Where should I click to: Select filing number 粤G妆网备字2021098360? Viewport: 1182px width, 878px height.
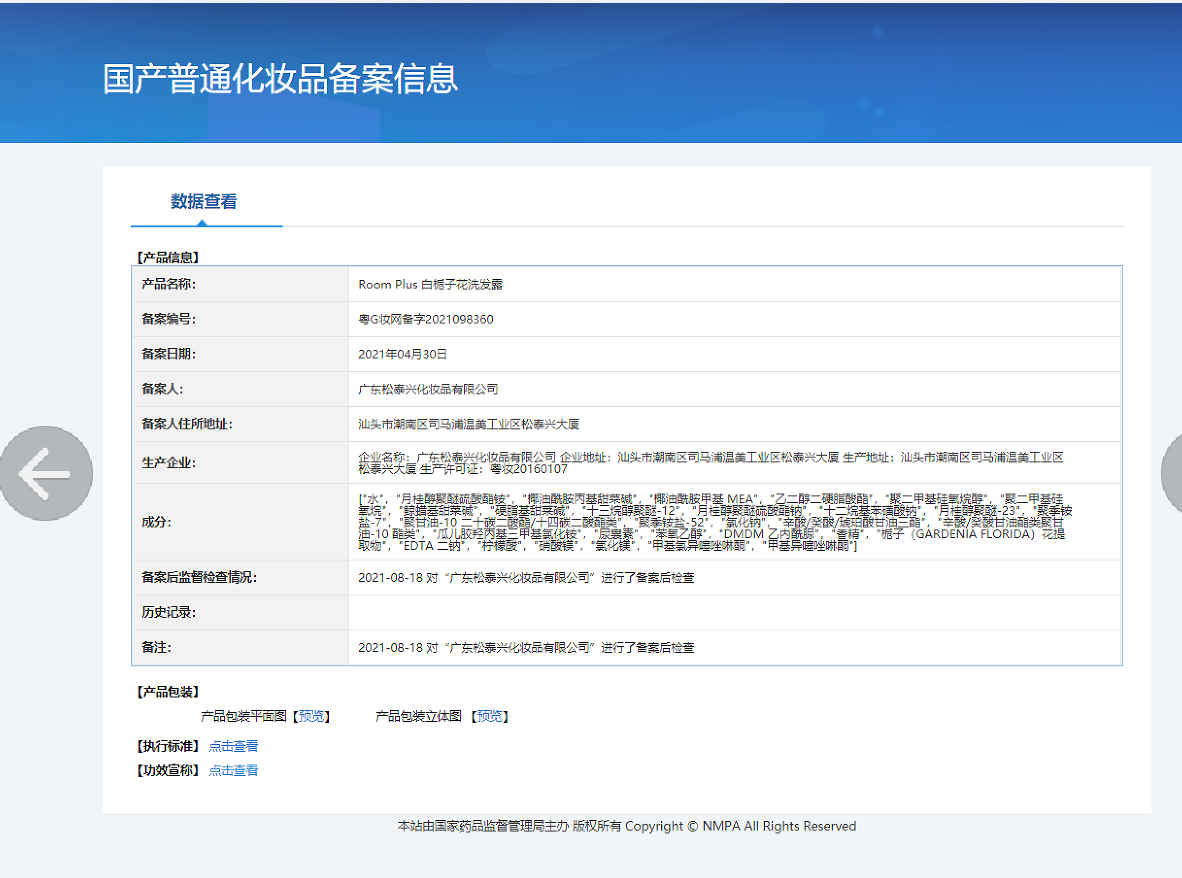(x=425, y=319)
